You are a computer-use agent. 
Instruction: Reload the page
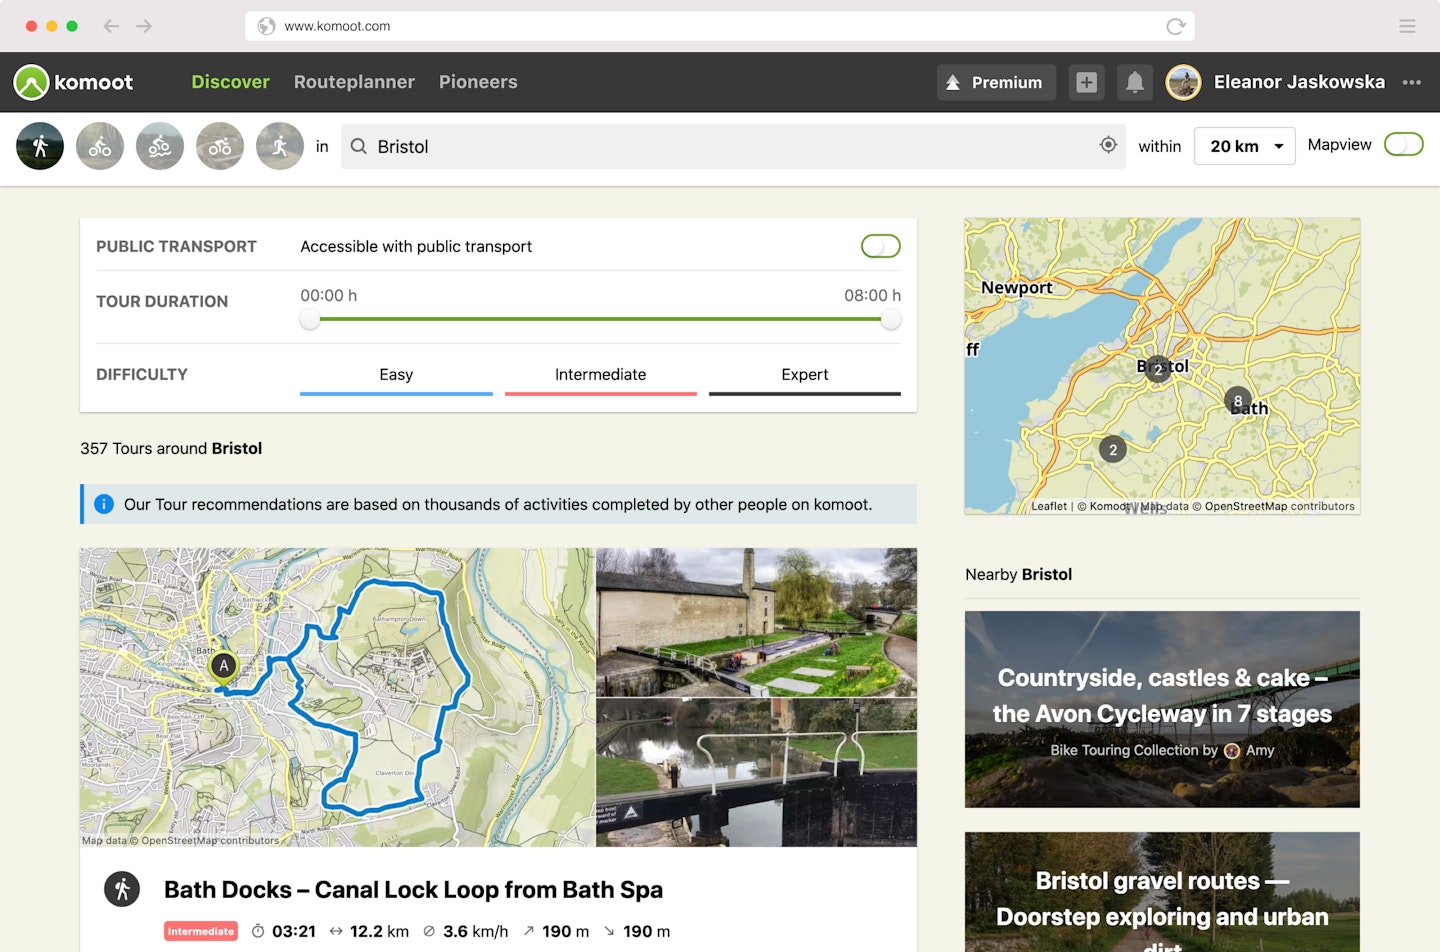1176,26
